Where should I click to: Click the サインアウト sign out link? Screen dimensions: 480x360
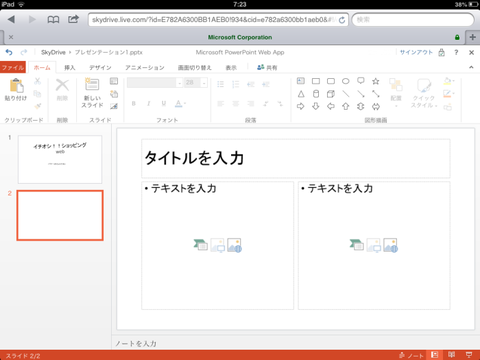point(416,52)
